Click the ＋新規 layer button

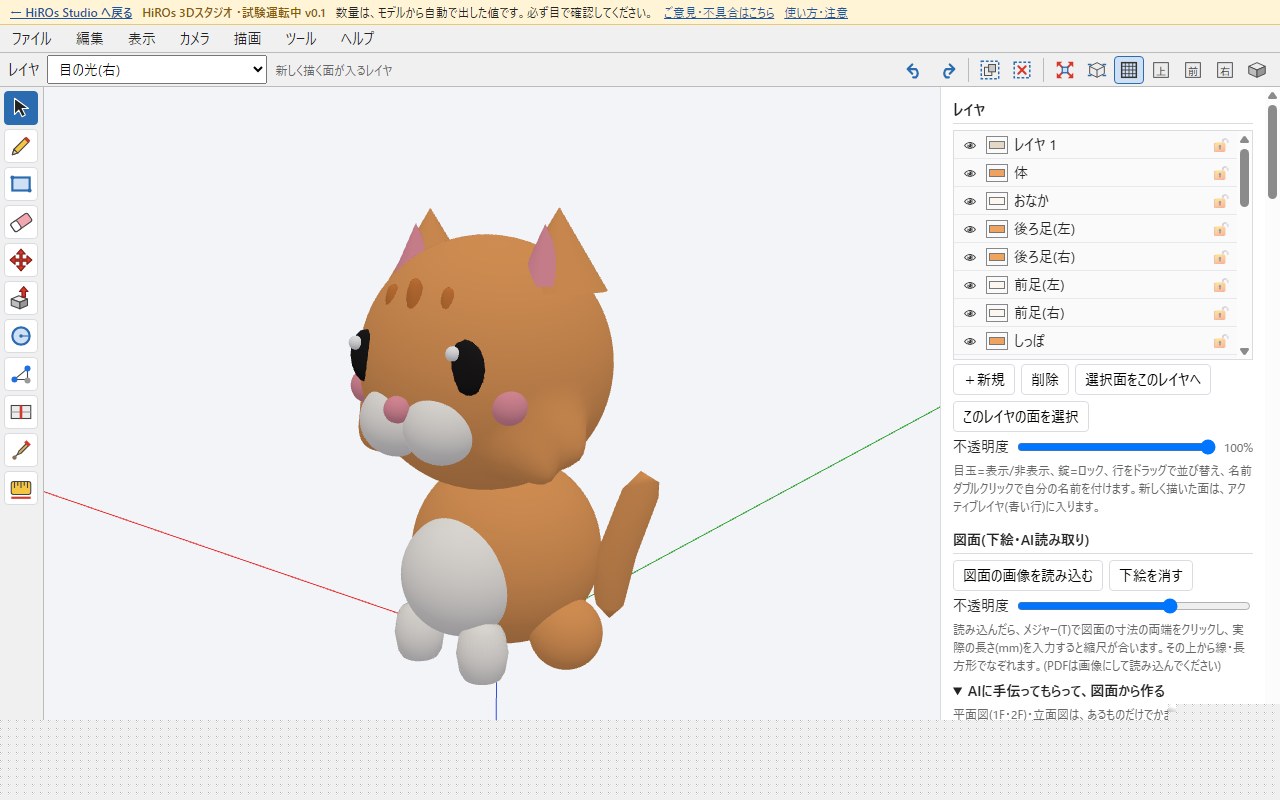point(984,380)
